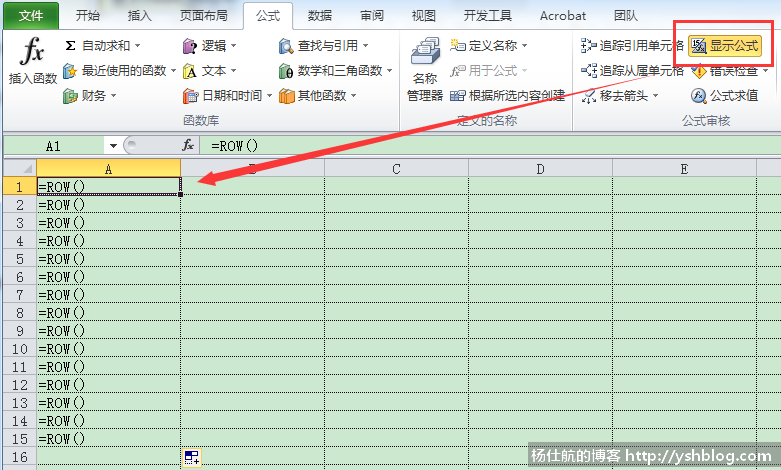Select column D header

(x=540, y=169)
